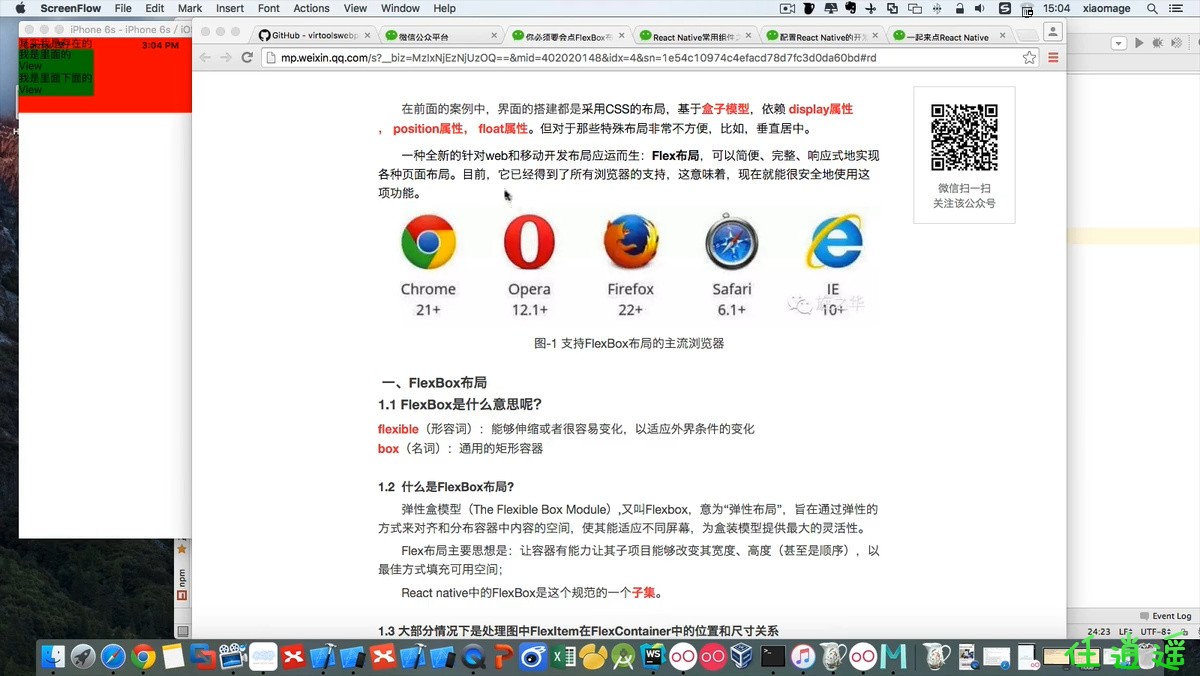The image size is (1200, 676).
Task: Close the React Native常用组件 tab
Action: coord(748,36)
